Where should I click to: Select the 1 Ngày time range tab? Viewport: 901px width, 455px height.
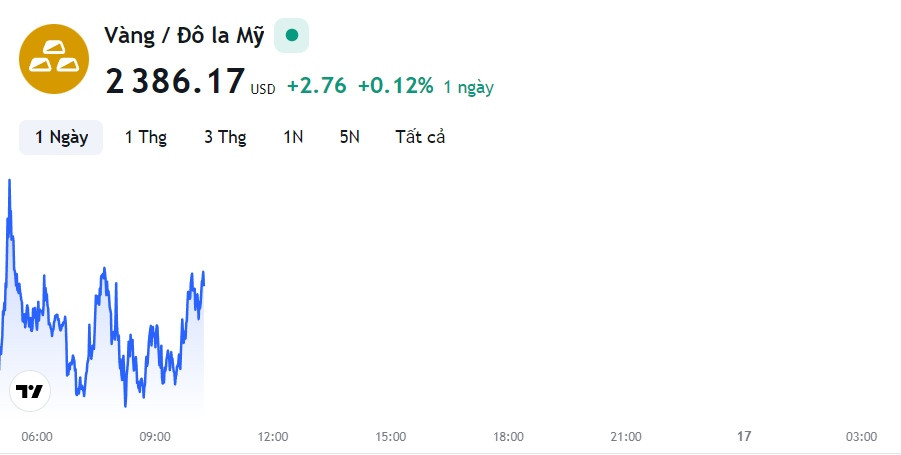point(61,137)
